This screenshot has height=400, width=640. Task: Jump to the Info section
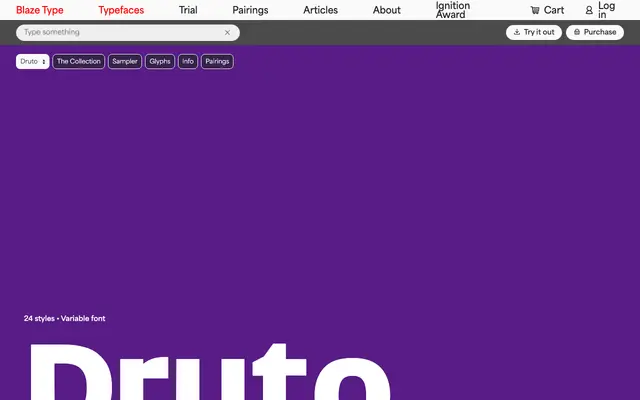coord(188,62)
